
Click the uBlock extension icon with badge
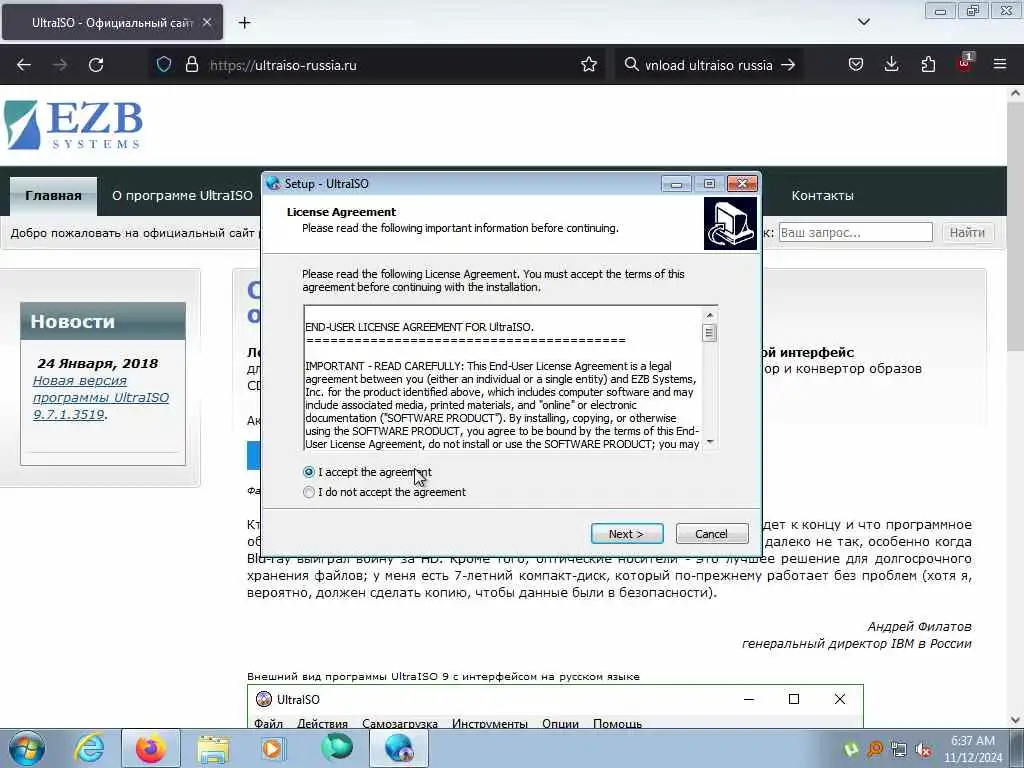[x=965, y=63]
